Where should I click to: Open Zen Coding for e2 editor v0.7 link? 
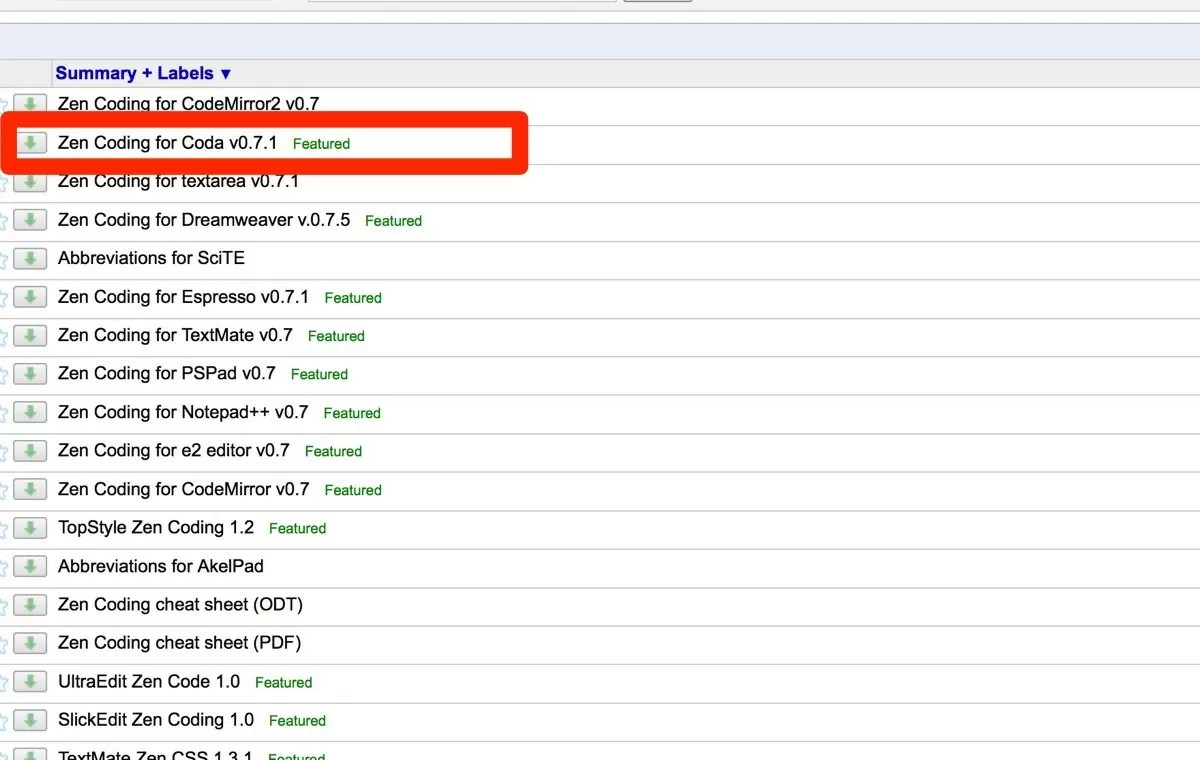[174, 450]
